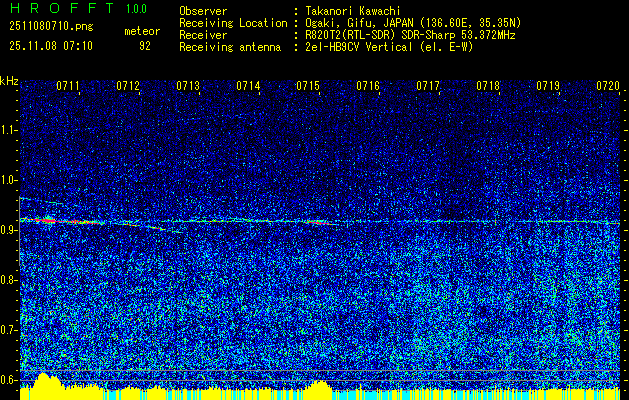629x400 pixels.
Task: Click the 1.0 kHz axis label
Action: pyautogui.click(x=9, y=180)
